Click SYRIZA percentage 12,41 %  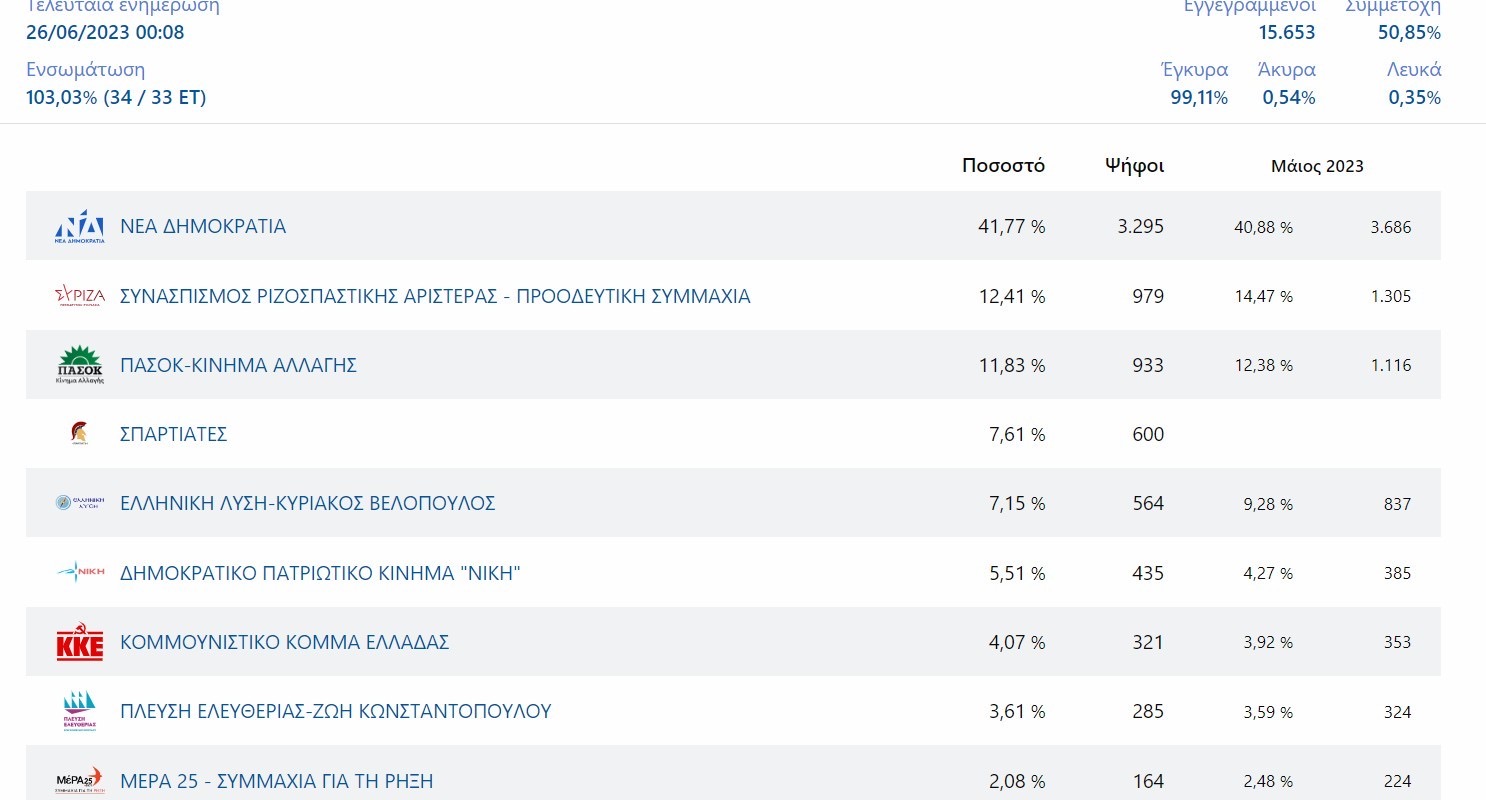click(1011, 296)
